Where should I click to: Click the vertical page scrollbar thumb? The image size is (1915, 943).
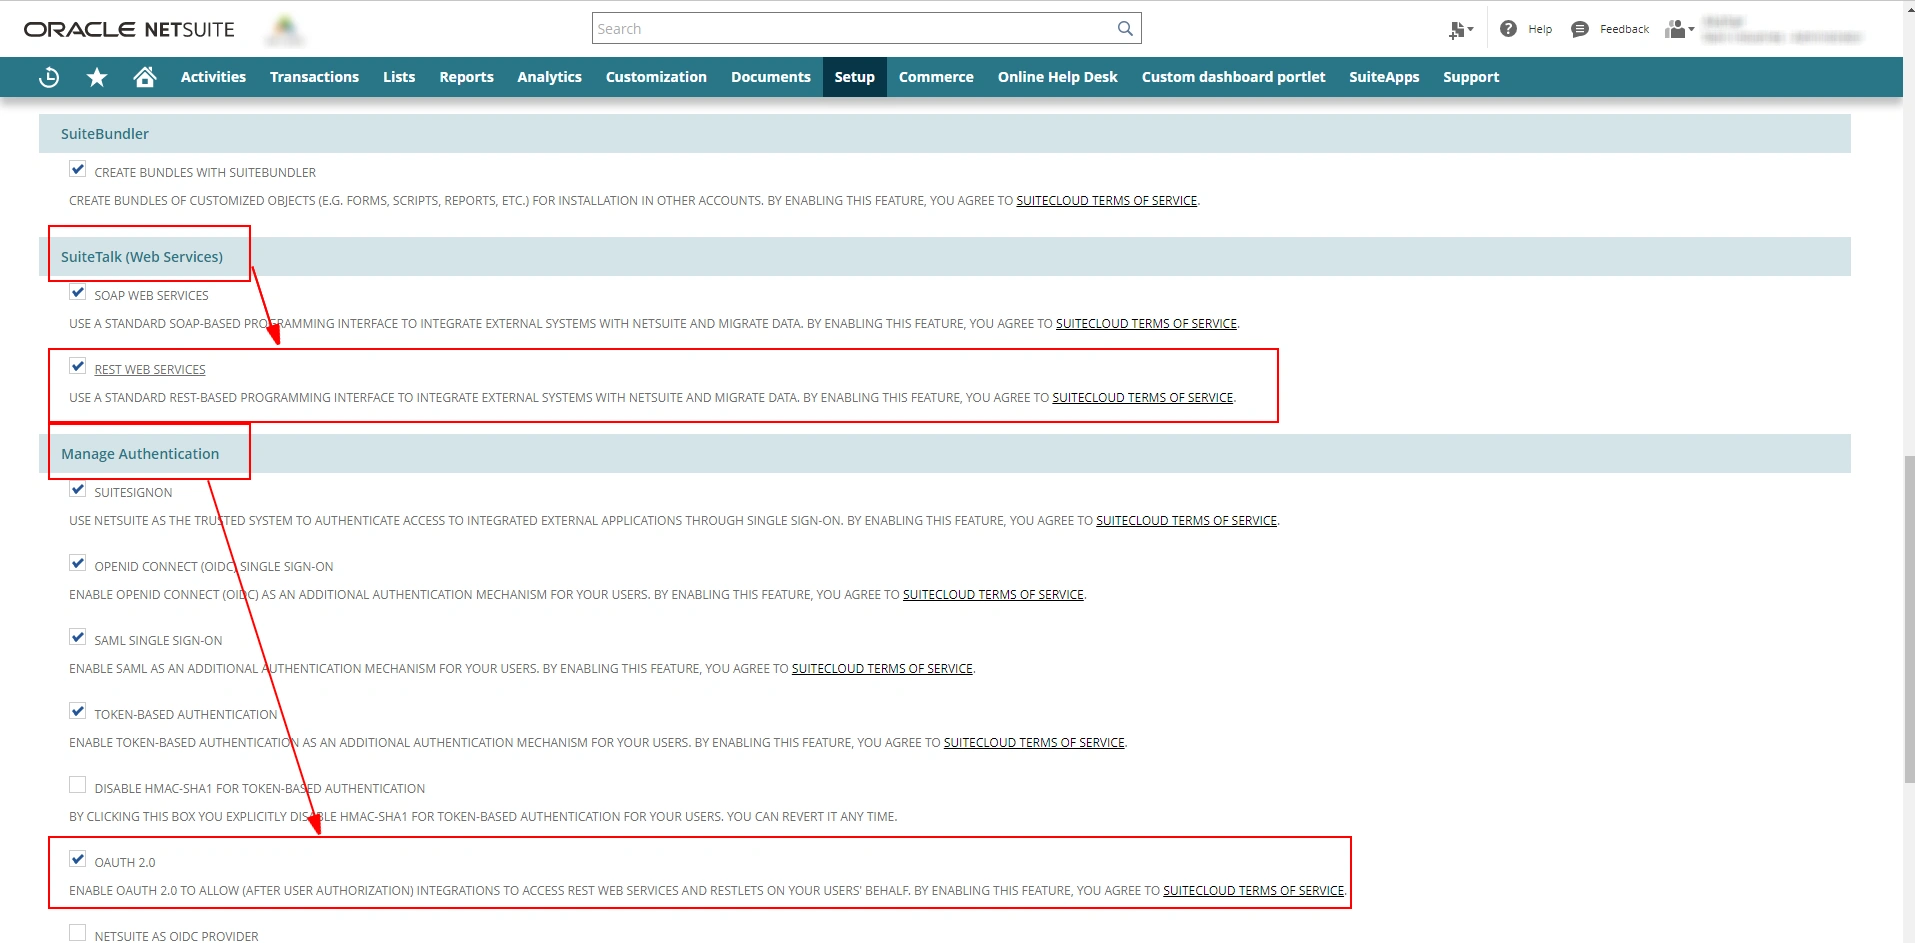(x=1908, y=618)
